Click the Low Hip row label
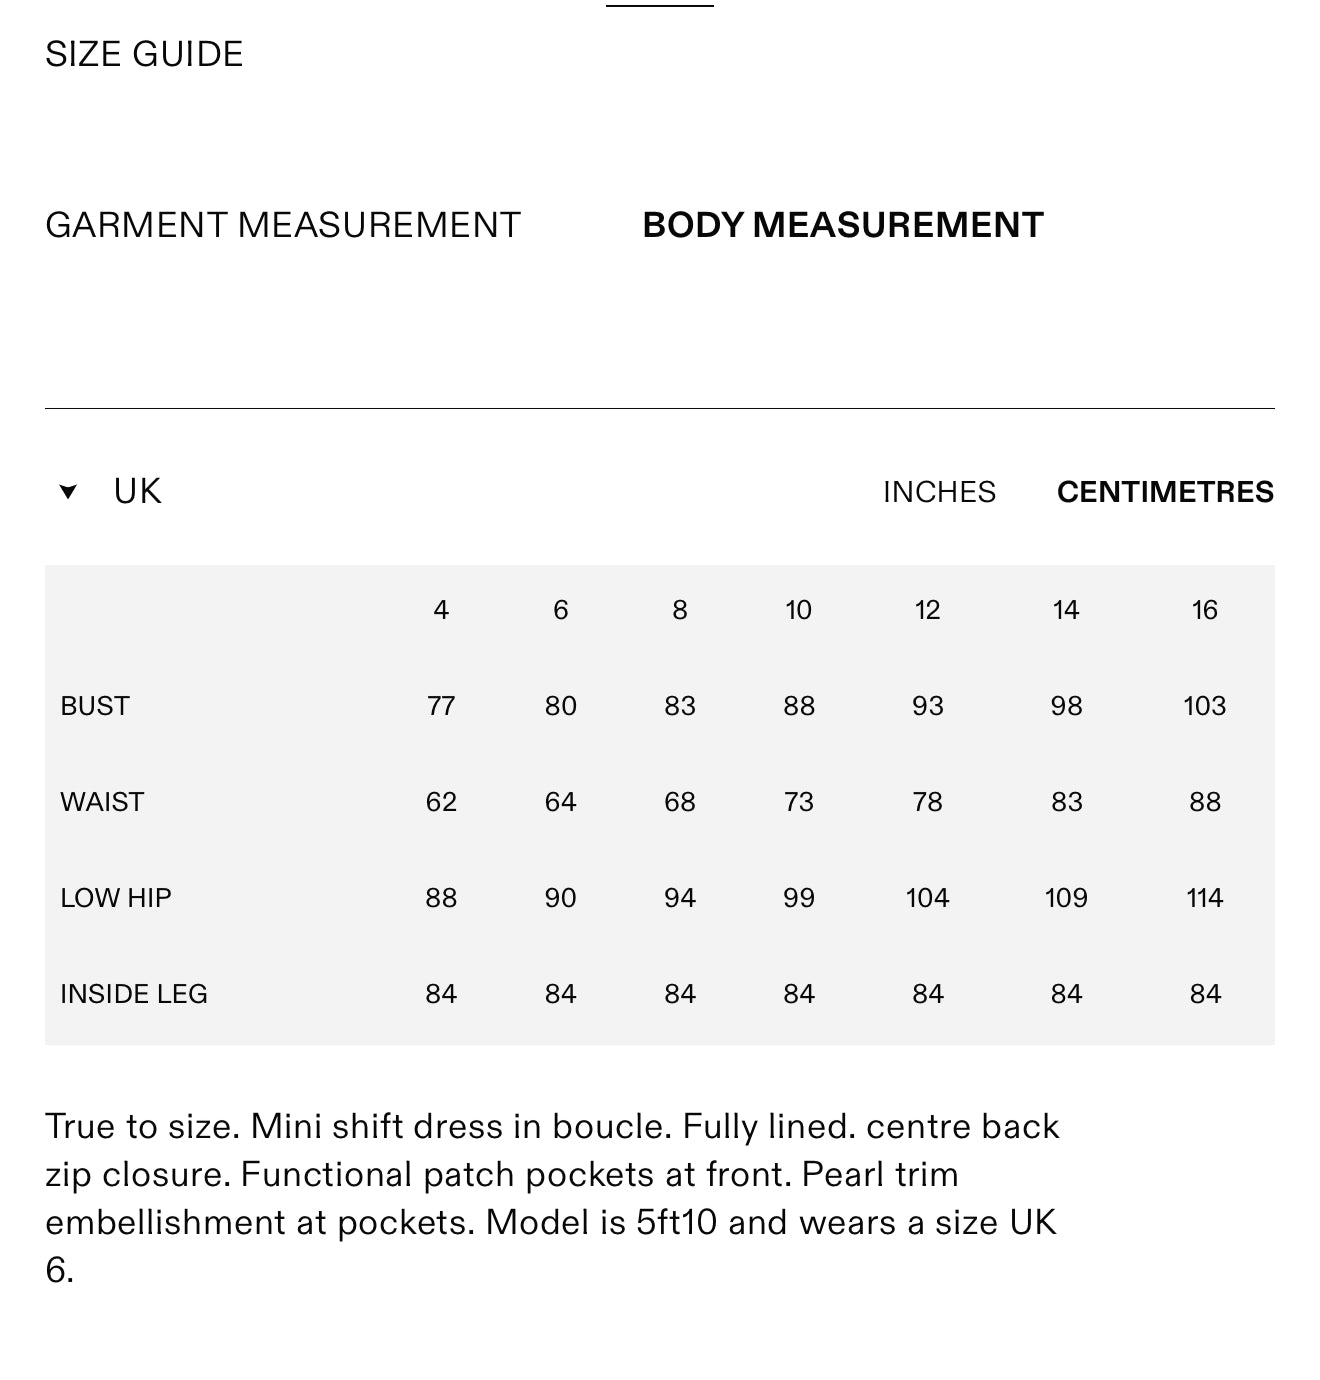The width and height of the screenshot is (1320, 1380). tap(116, 898)
